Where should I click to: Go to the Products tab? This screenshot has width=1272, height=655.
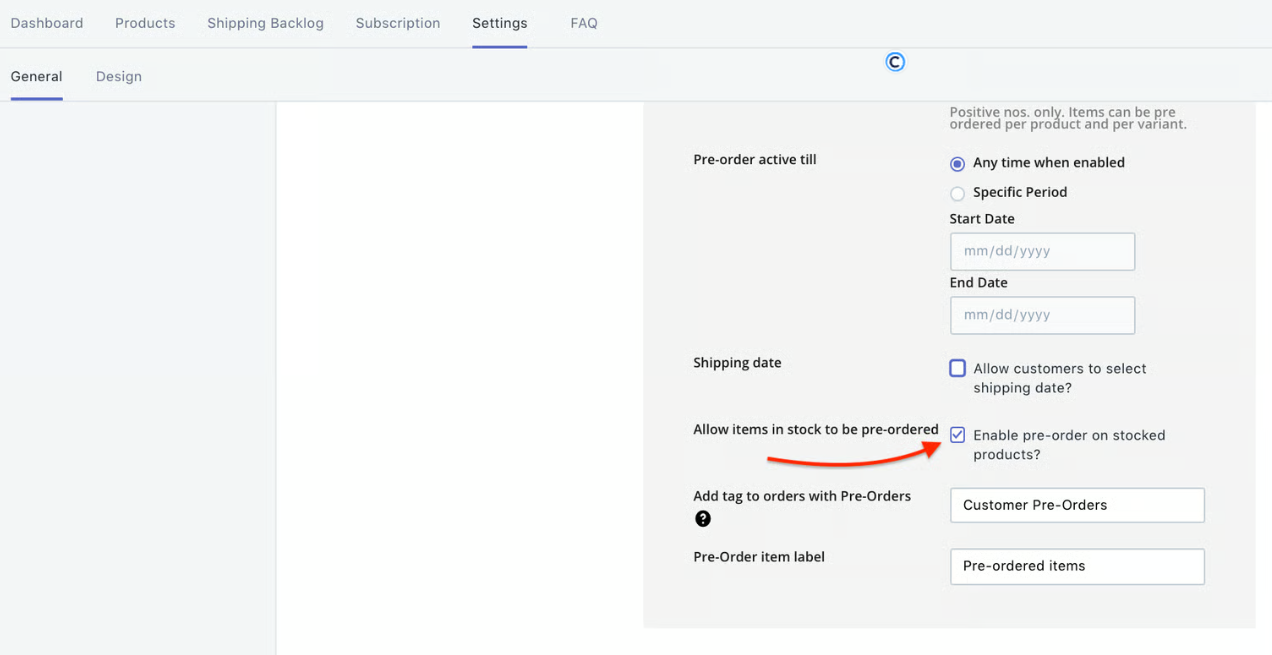pyautogui.click(x=145, y=23)
